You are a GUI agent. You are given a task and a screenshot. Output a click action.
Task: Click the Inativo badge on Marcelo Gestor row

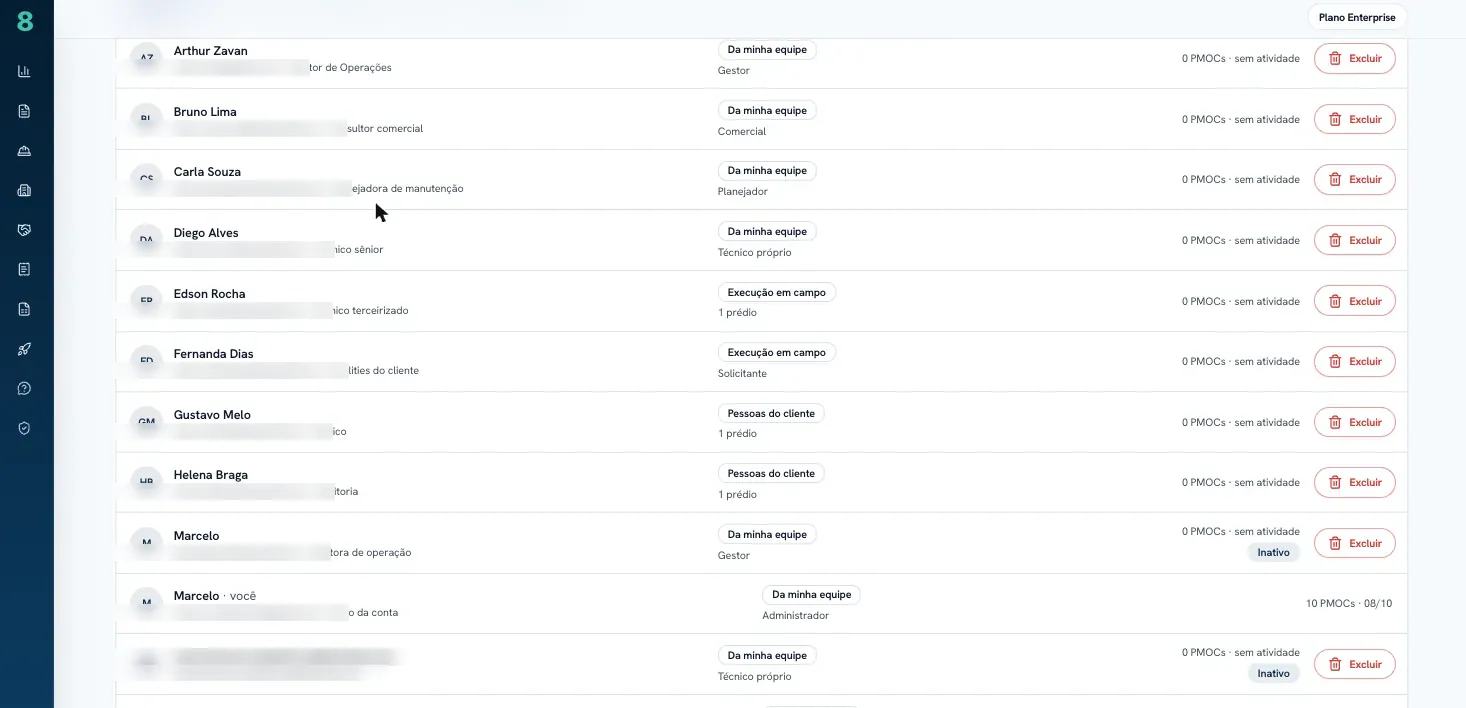[x=1273, y=552]
